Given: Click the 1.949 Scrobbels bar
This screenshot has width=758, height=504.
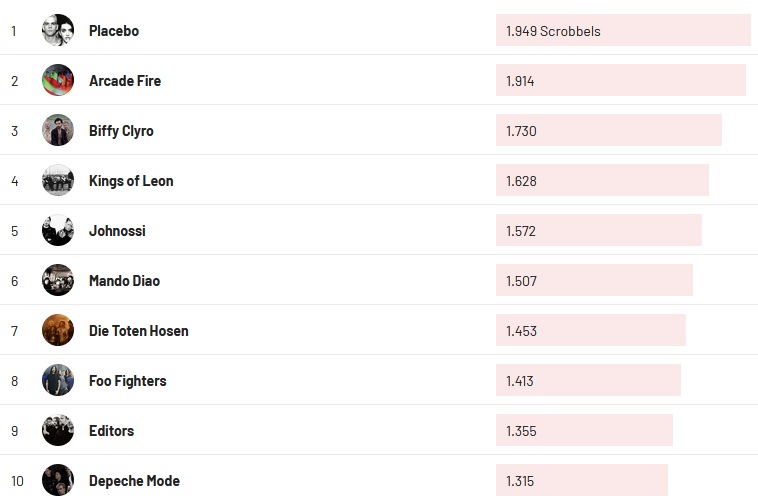Looking at the screenshot, I should click(x=622, y=30).
